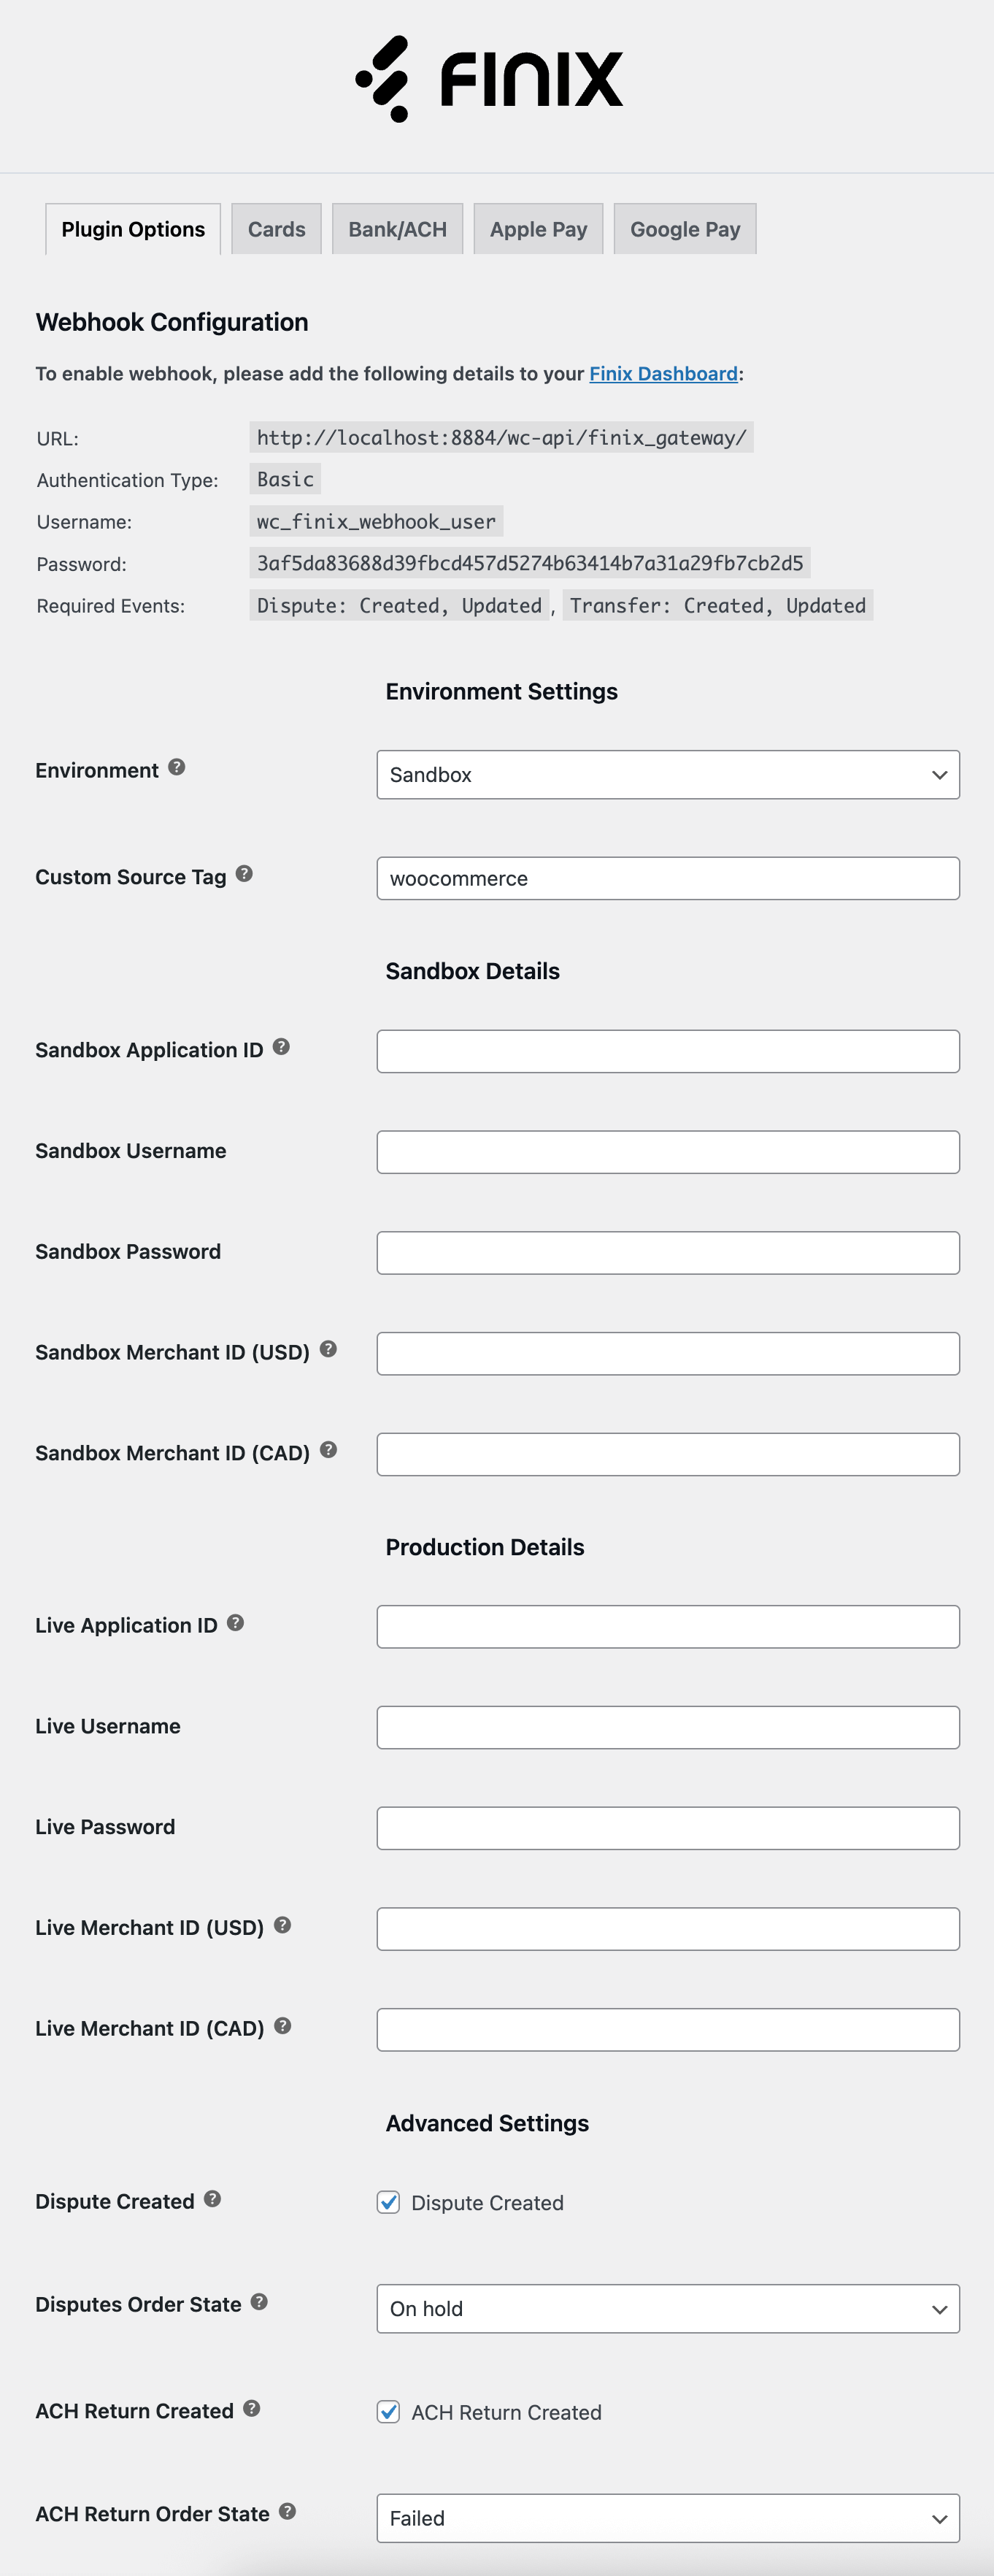Disable ACH Return Created
This screenshot has height=2576, width=994.
click(388, 2412)
